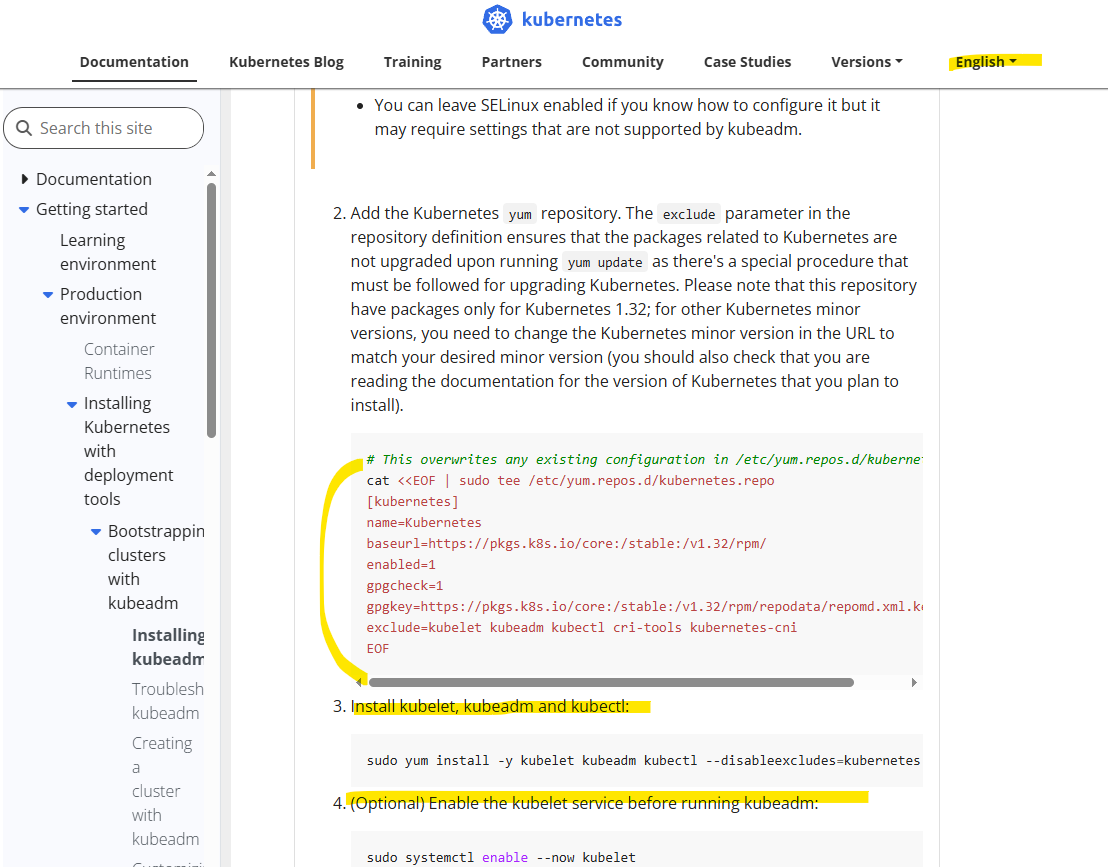Open Bootstrapping clusters with kubeadm sidebar link

click(155, 567)
